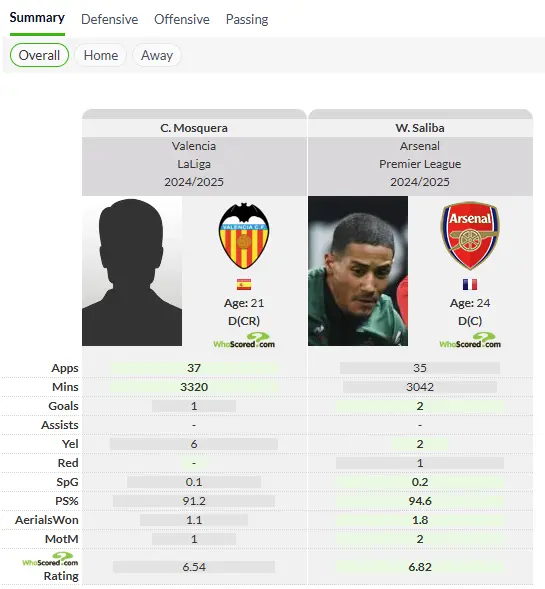Click C. Mosquera's silhouette placeholder photo

(x=132, y=271)
